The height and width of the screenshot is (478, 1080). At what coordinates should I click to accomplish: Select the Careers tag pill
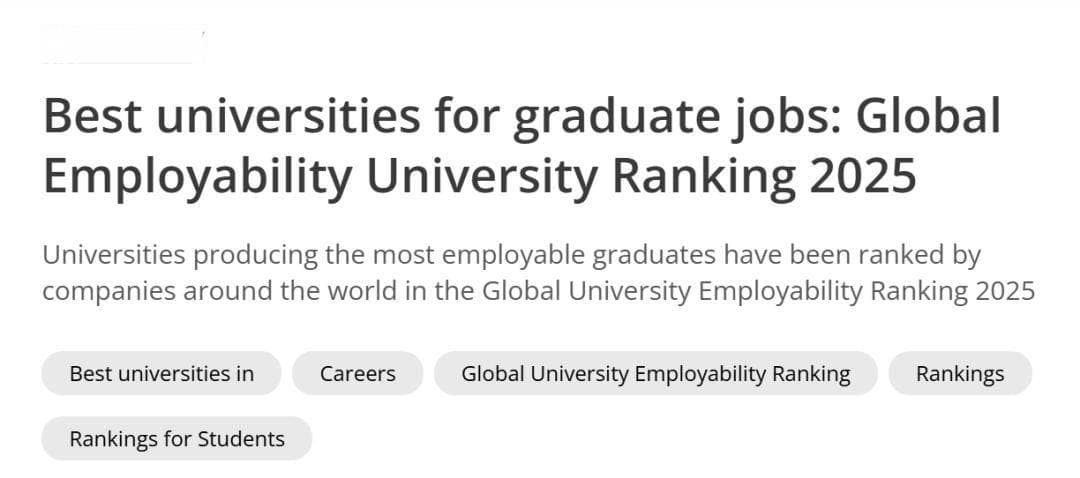click(357, 373)
